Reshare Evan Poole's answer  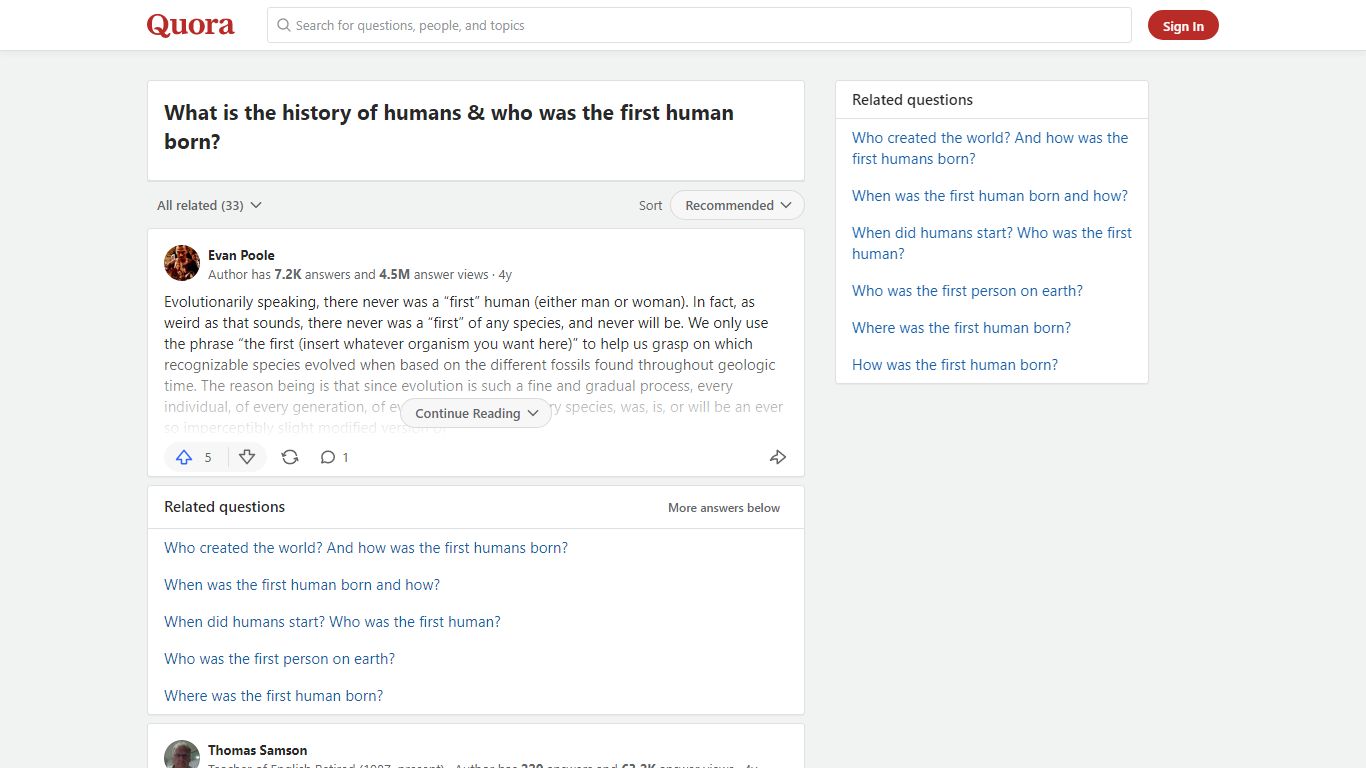(x=290, y=457)
